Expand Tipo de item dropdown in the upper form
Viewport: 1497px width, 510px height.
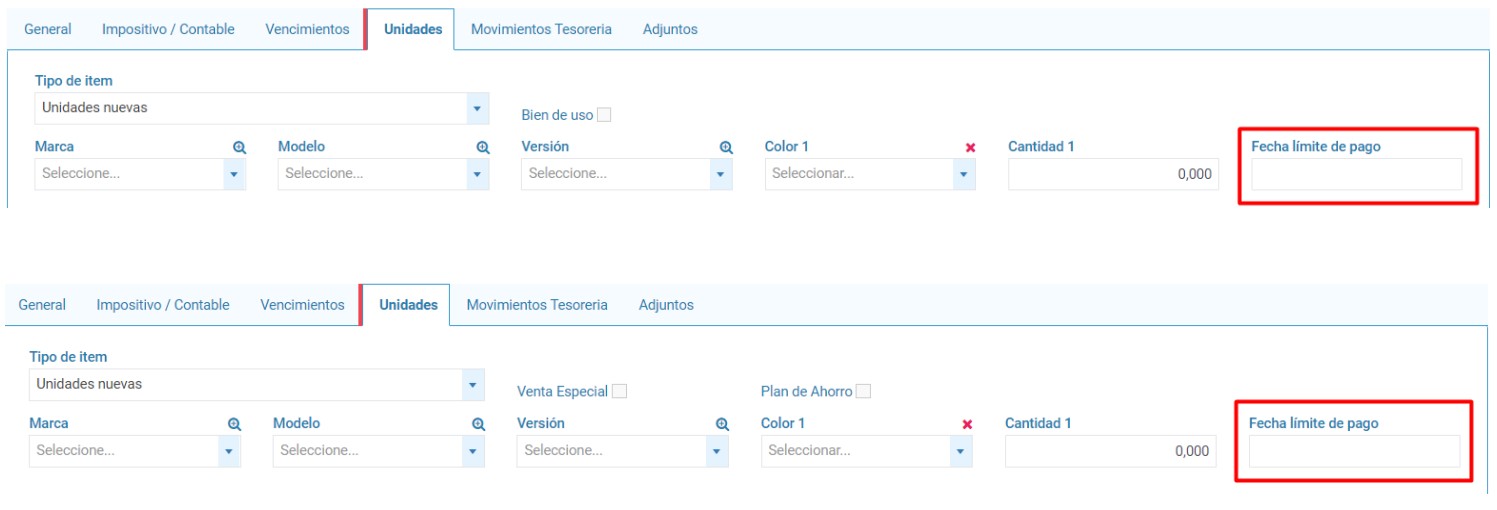click(x=476, y=108)
